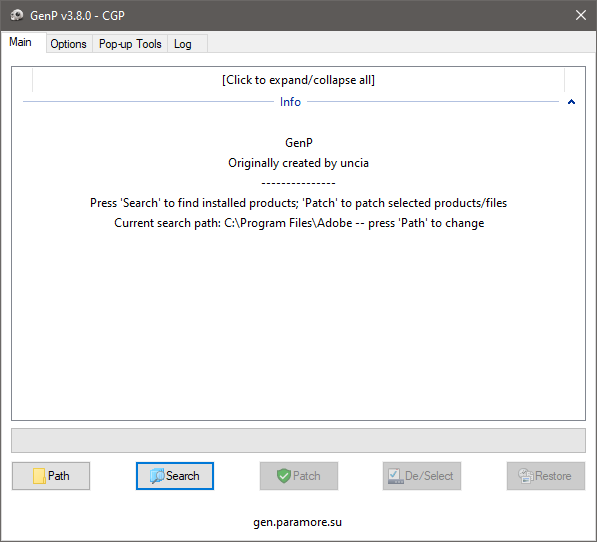Screen dimensions: 597x542
Task: Click the greyed-out Patch button
Action: click(x=299, y=476)
